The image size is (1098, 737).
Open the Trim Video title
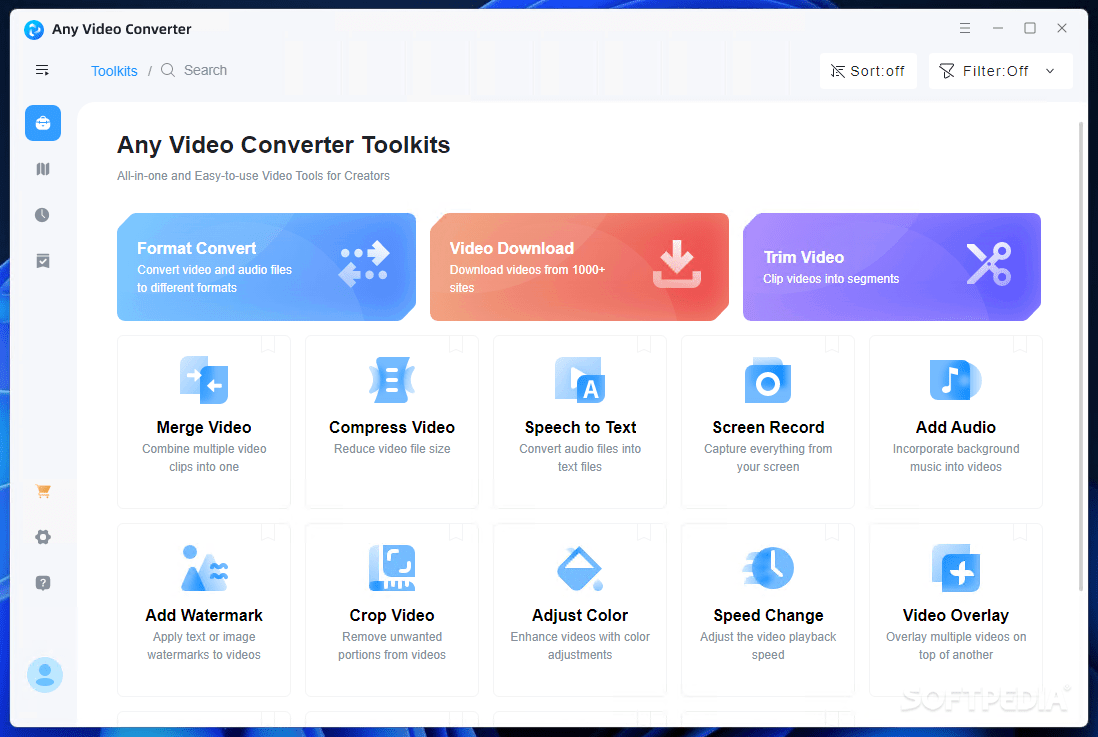tap(804, 257)
